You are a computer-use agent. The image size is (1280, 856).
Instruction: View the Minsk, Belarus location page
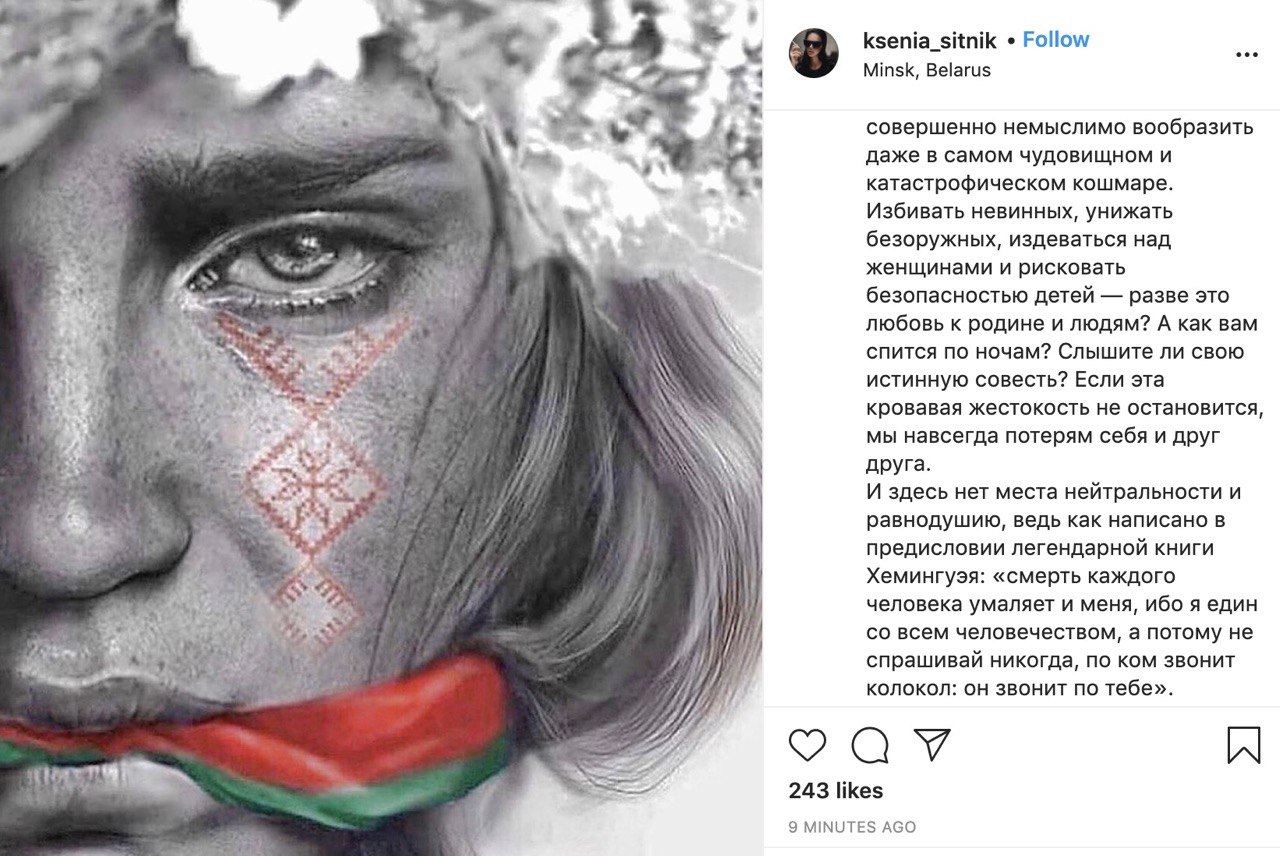pyautogui.click(x=926, y=70)
